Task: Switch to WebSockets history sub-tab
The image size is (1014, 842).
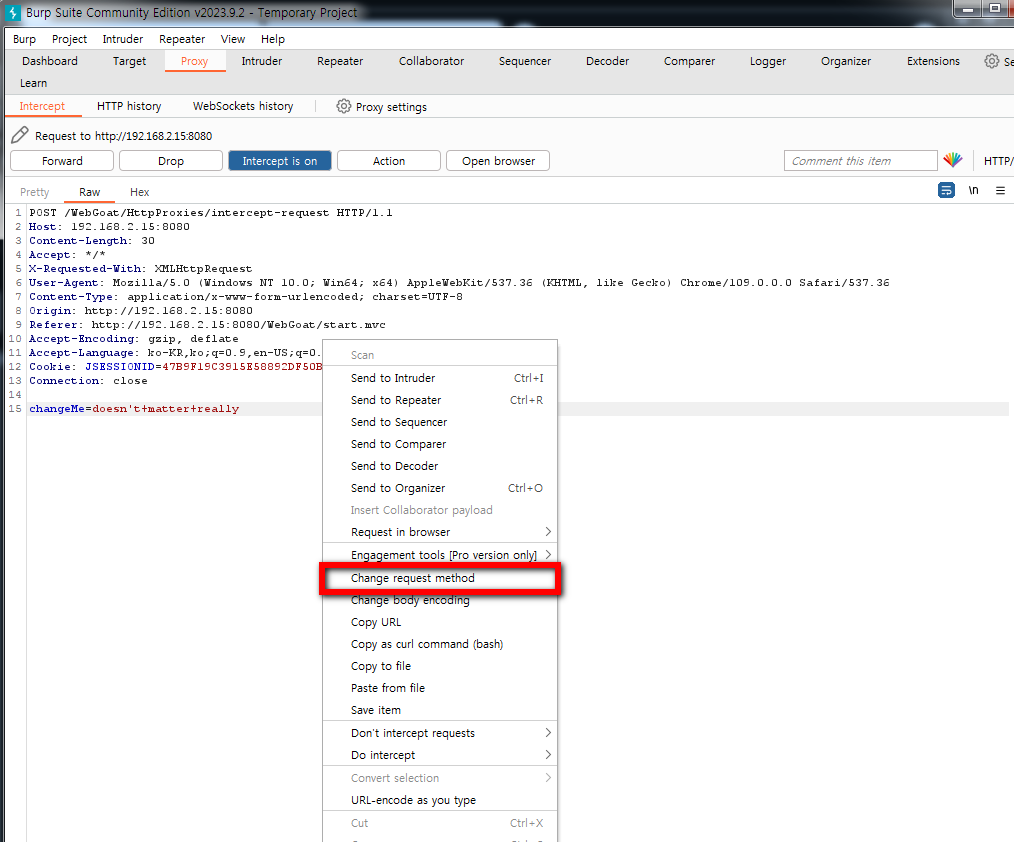Action: click(243, 106)
